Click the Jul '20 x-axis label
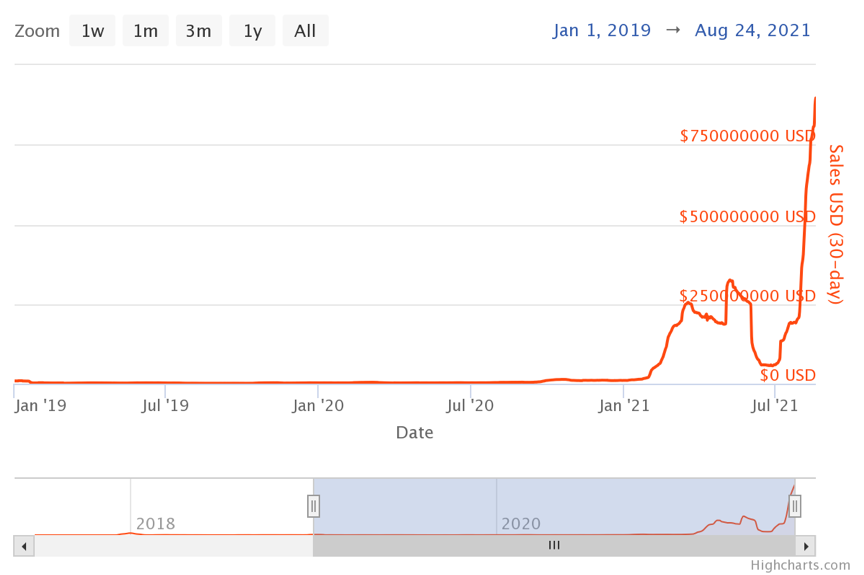Screen dimensions: 864x575 [x=470, y=406]
